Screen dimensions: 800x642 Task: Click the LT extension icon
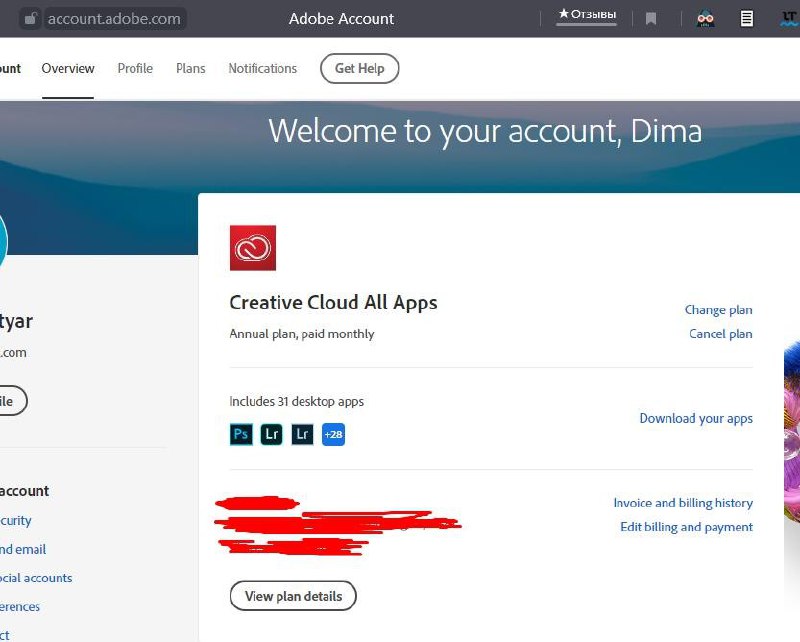click(789, 18)
